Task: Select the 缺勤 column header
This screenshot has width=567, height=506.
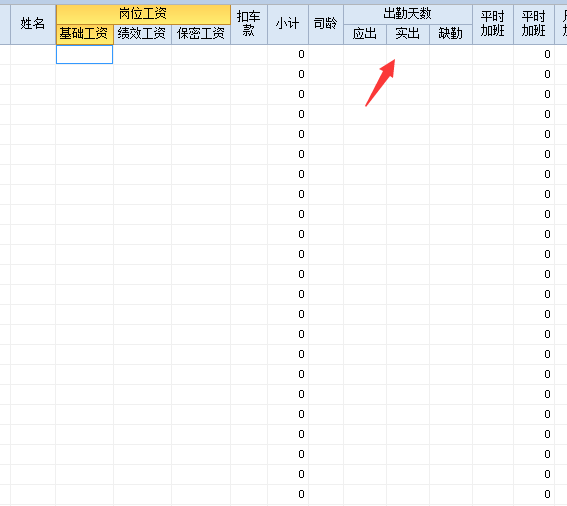Action: (x=451, y=34)
